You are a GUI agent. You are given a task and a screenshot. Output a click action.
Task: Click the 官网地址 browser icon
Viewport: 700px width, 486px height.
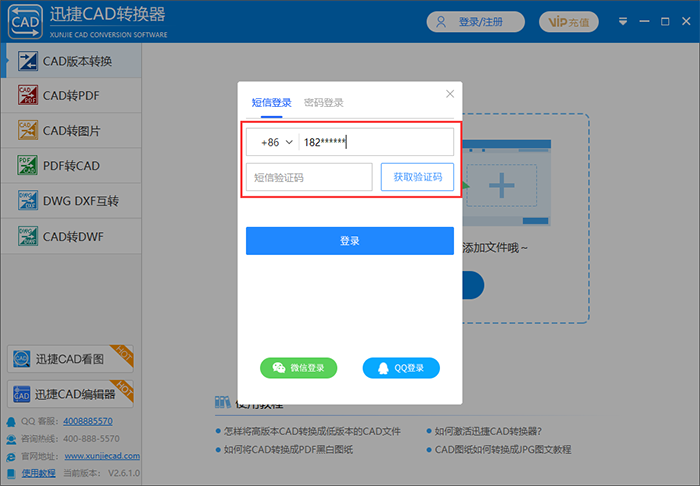click(11, 457)
